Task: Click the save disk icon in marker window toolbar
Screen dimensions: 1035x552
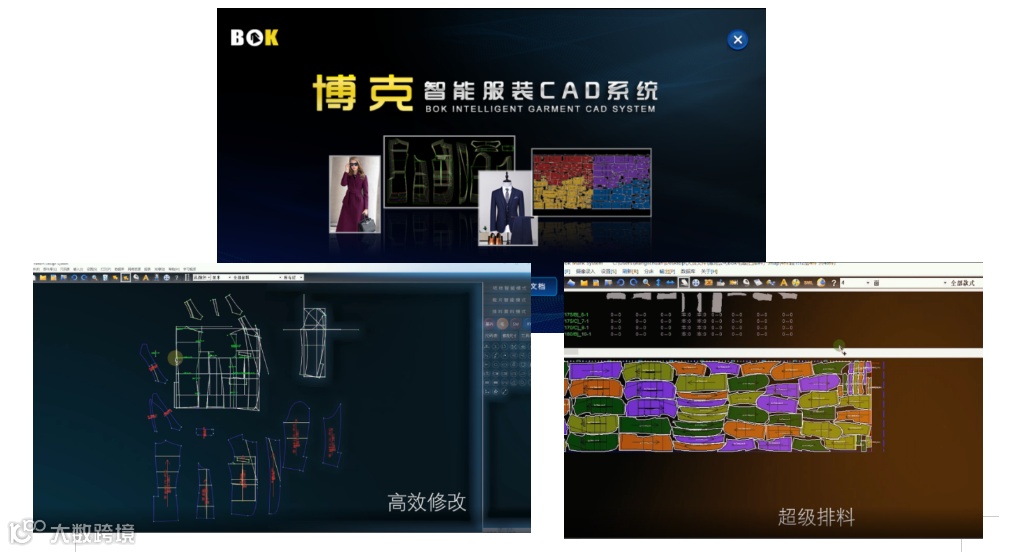Action: pyautogui.click(x=596, y=283)
